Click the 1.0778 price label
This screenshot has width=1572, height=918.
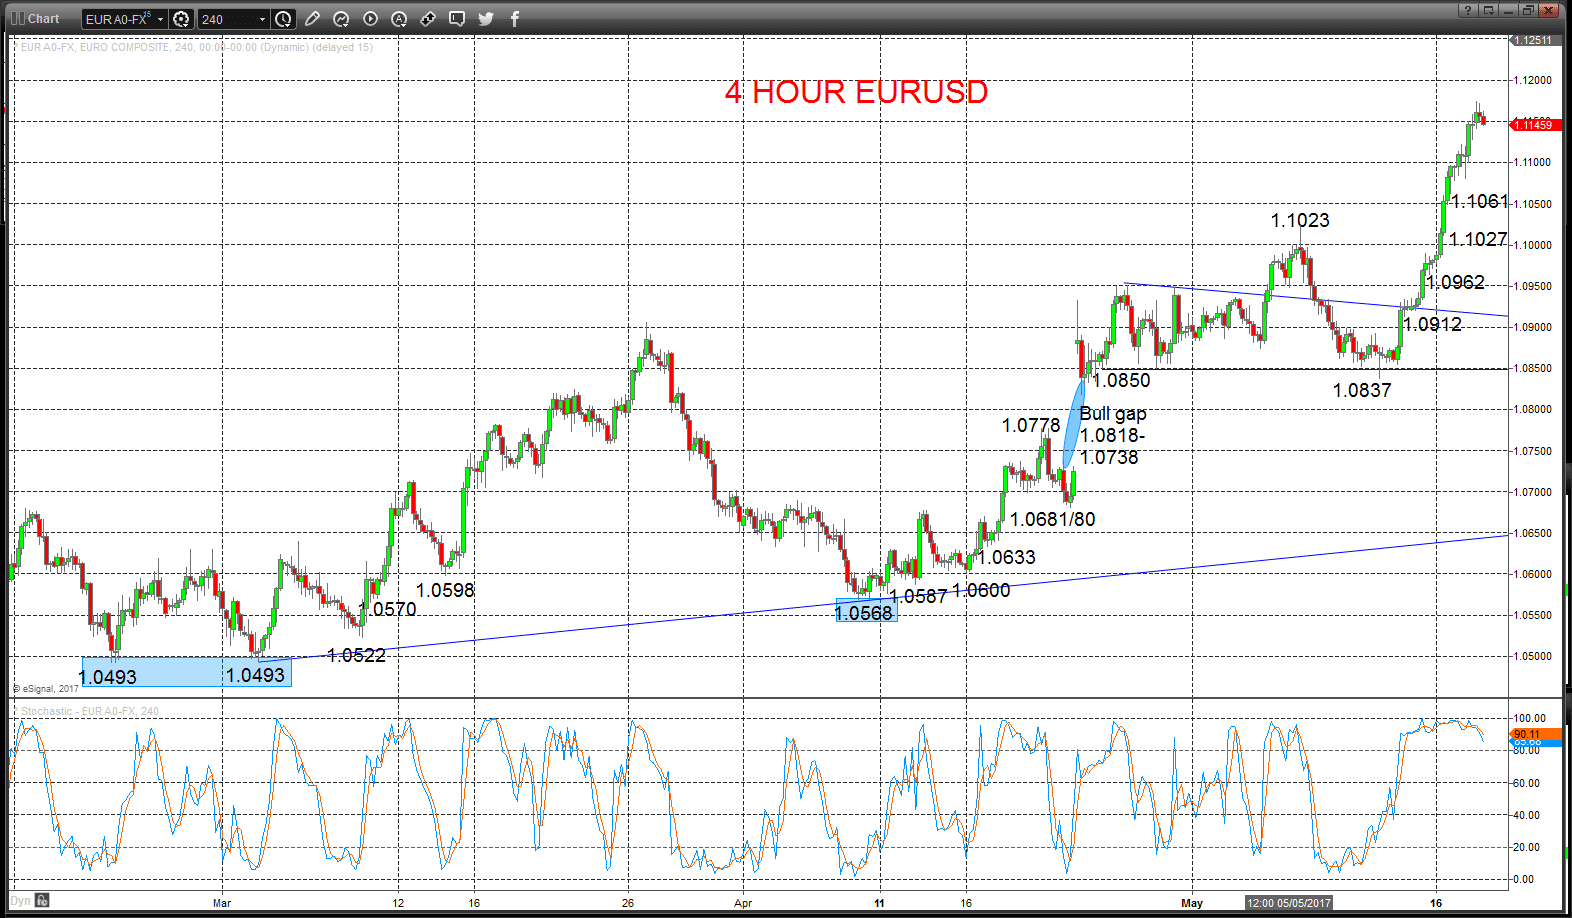[1031, 425]
